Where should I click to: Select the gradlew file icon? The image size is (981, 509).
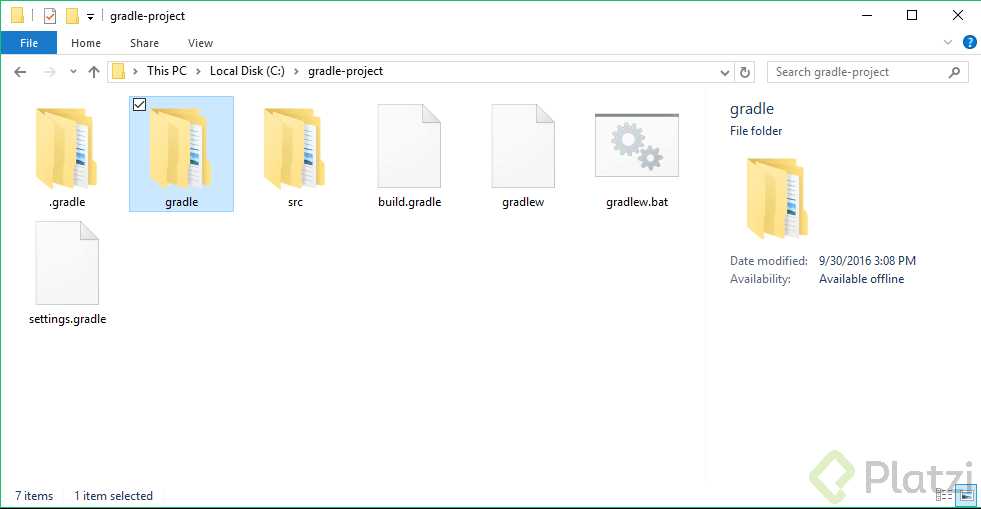(523, 146)
